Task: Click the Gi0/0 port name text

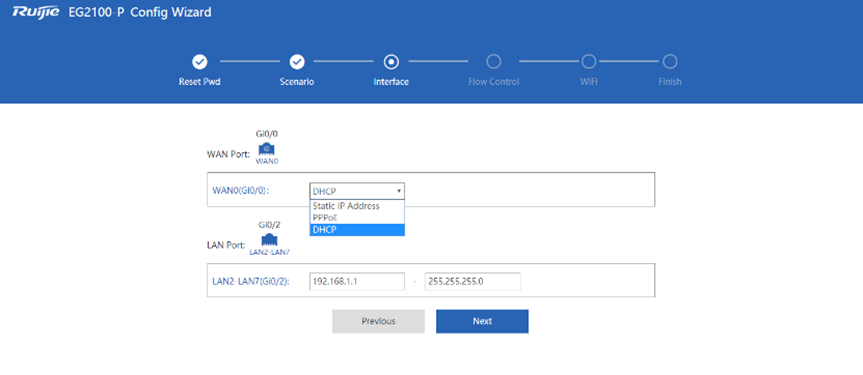Action: tap(267, 134)
